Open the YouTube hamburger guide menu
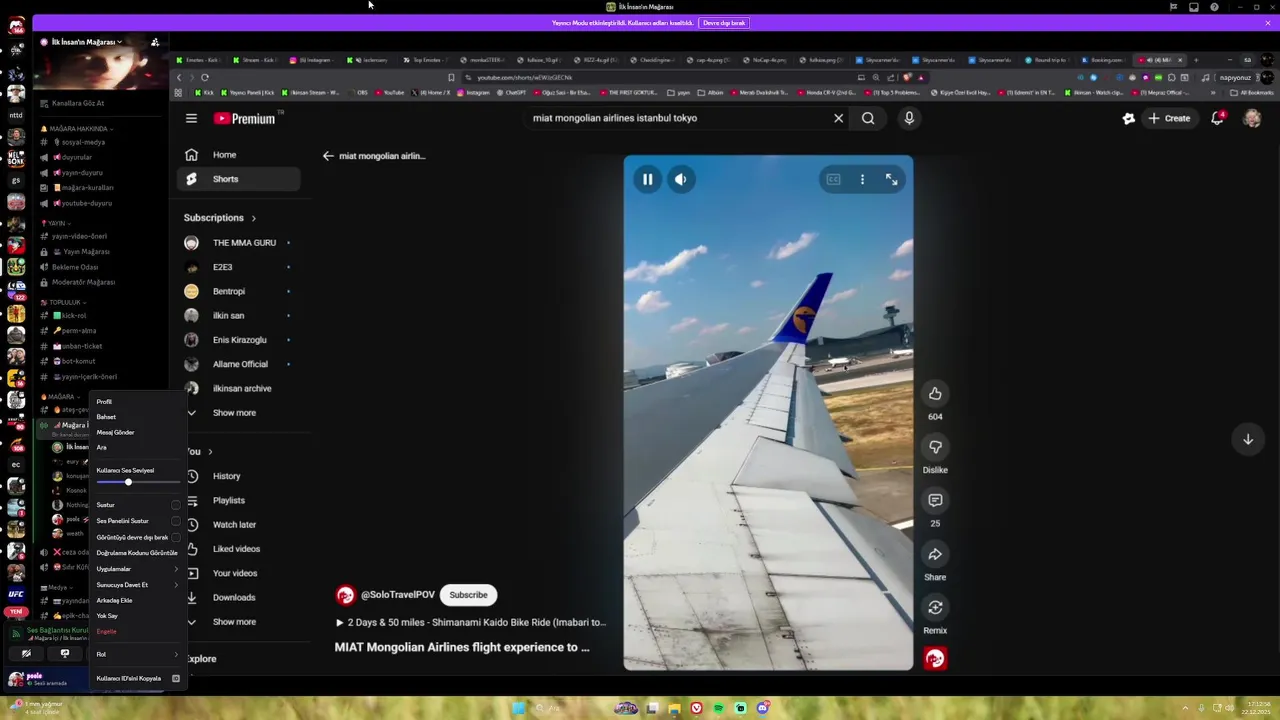The image size is (1280, 720). click(191, 118)
